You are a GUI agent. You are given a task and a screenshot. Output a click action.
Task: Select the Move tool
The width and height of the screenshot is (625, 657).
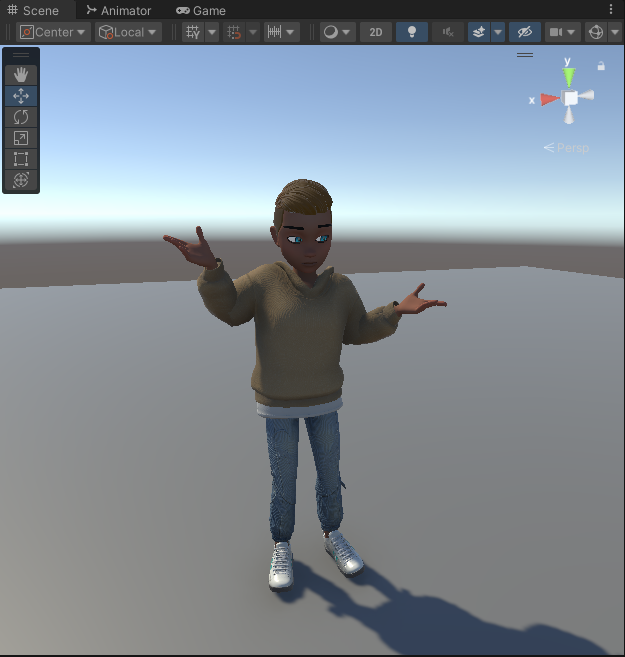(x=21, y=96)
